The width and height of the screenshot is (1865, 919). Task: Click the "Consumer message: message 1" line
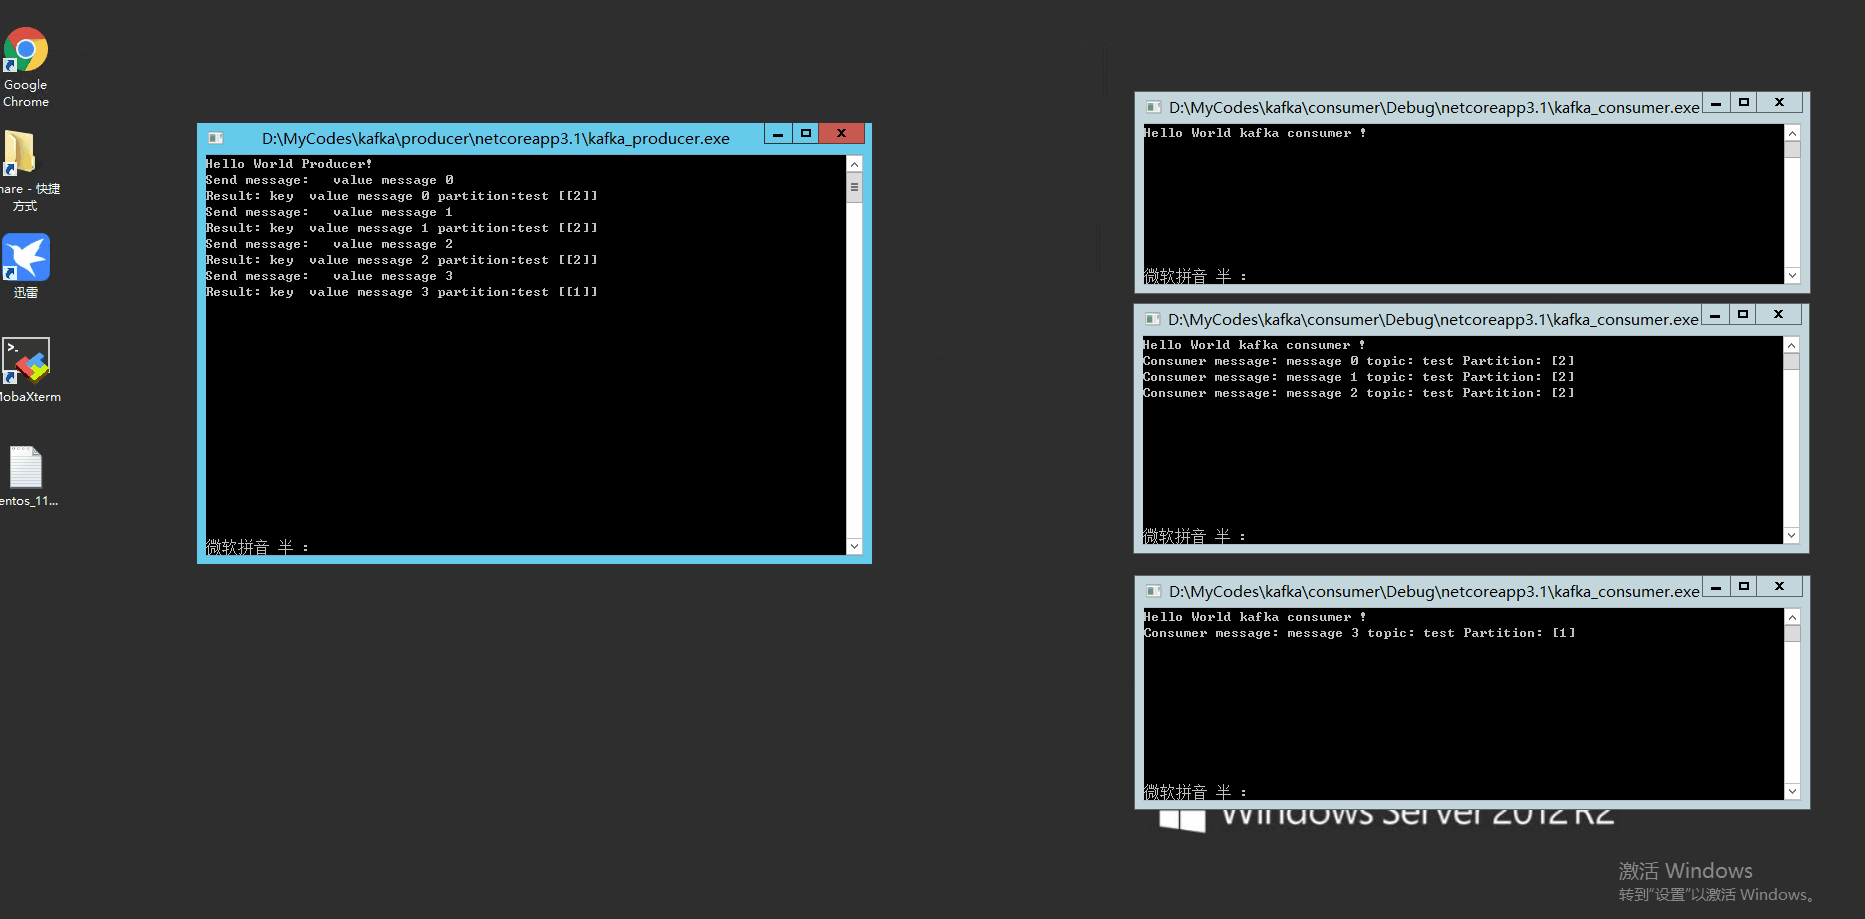(x=1359, y=377)
